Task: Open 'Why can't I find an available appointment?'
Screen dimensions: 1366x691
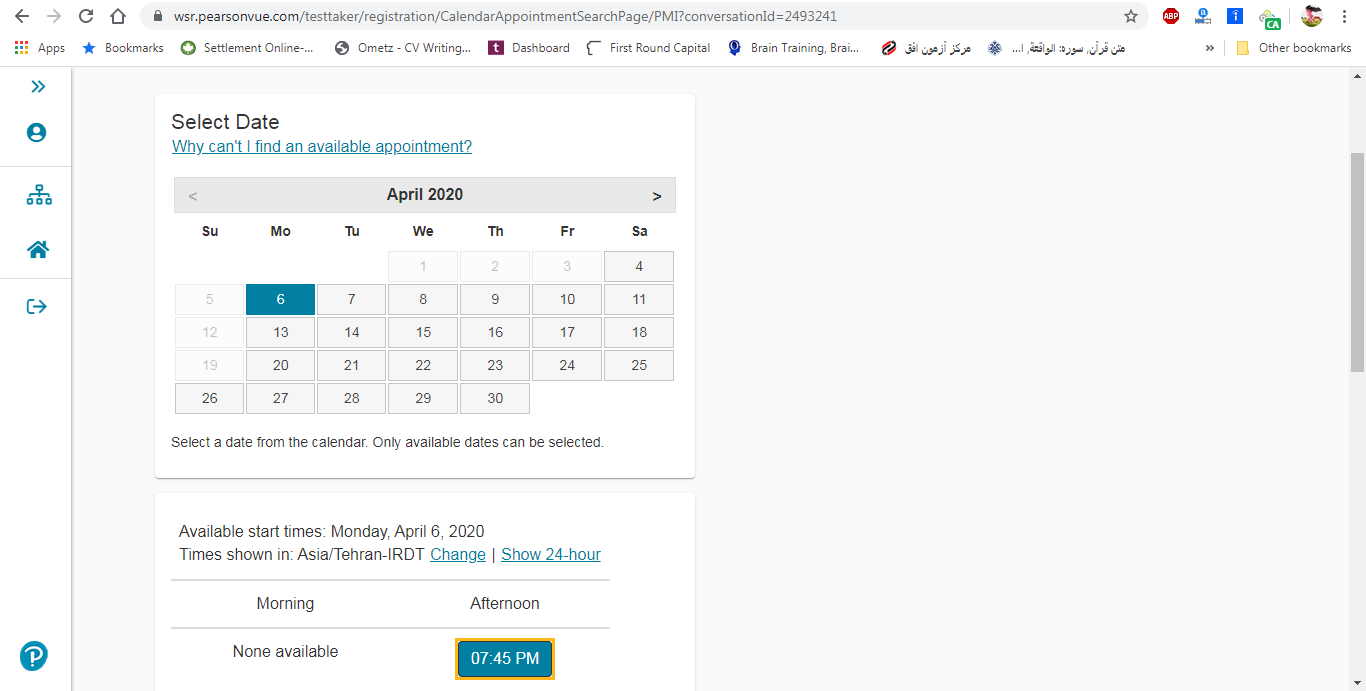Action: (x=322, y=147)
